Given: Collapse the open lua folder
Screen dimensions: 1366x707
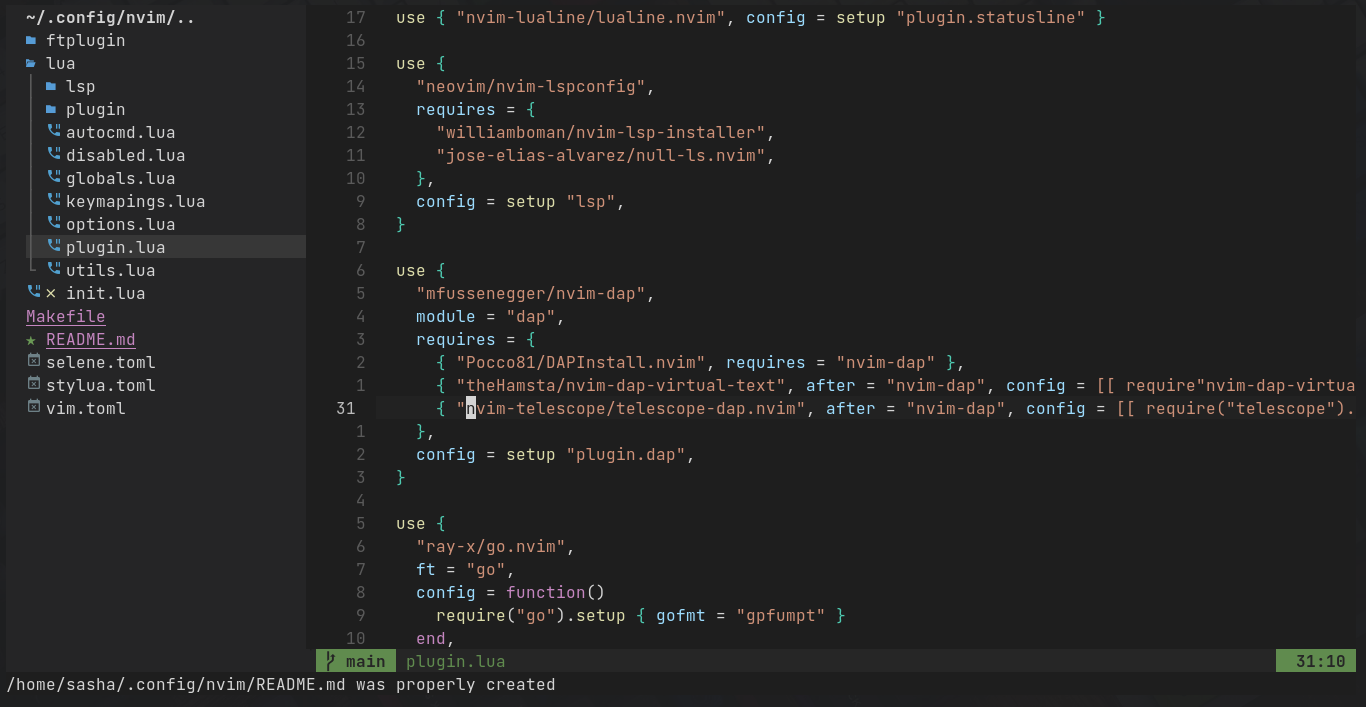Looking at the screenshot, I should (x=60, y=63).
